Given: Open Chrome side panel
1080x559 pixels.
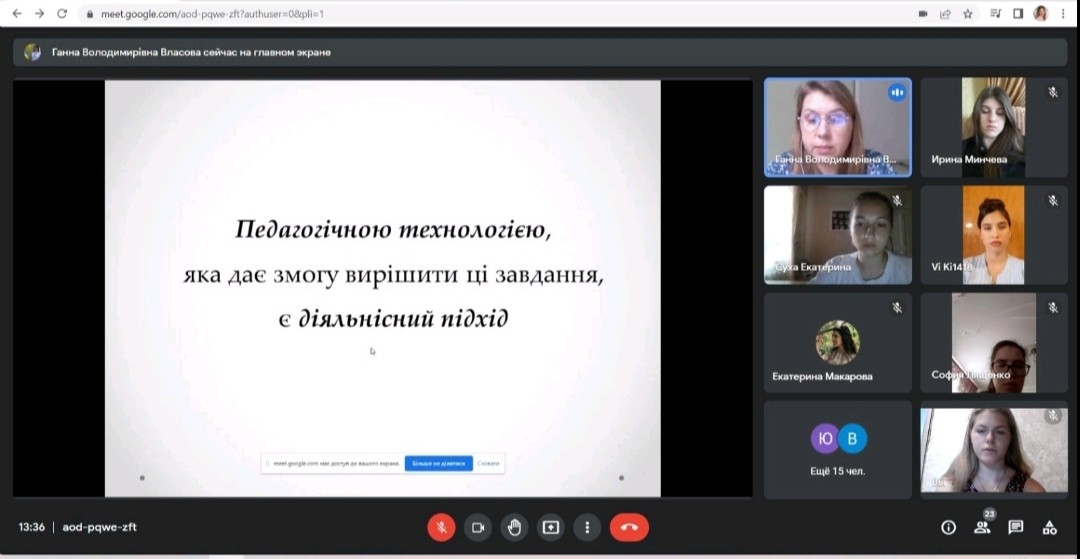Looking at the screenshot, I should (x=1018, y=14).
